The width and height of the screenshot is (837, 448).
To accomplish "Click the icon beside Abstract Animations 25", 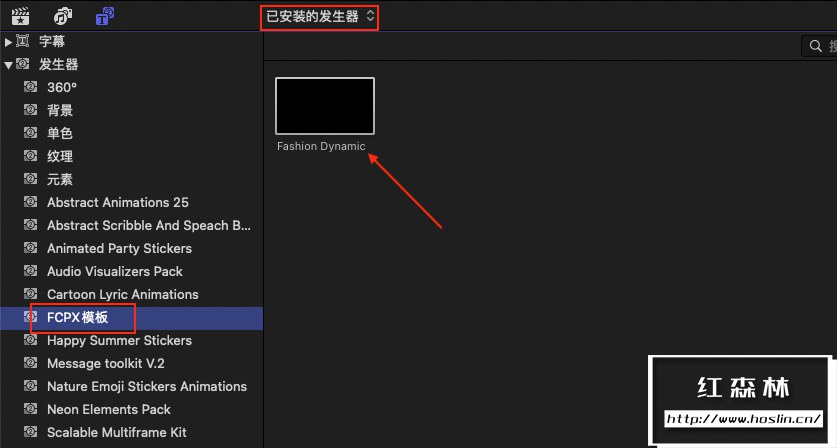I will (x=31, y=201).
